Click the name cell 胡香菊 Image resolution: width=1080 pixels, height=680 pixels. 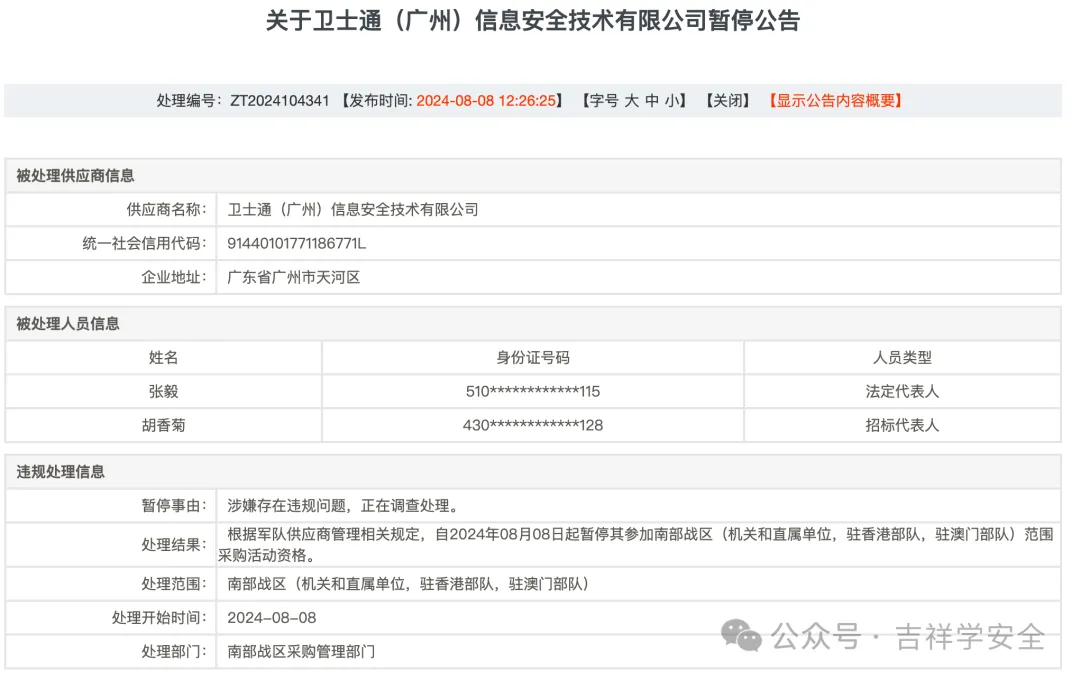[x=163, y=425]
